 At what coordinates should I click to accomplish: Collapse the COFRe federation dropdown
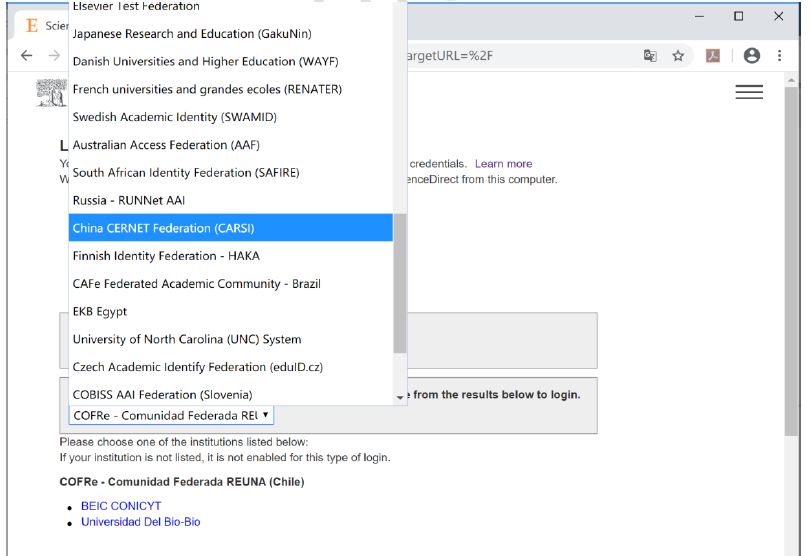click(171, 415)
